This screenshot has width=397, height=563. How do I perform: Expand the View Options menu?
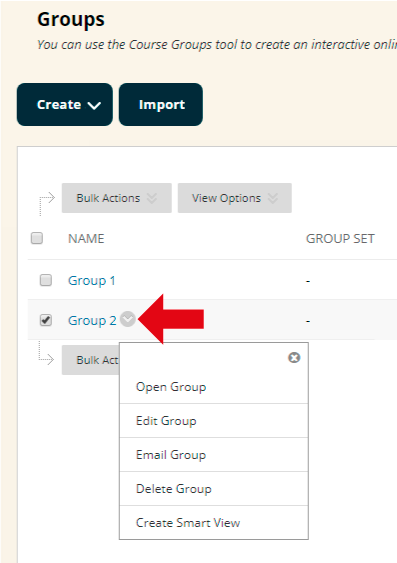(235, 198)
